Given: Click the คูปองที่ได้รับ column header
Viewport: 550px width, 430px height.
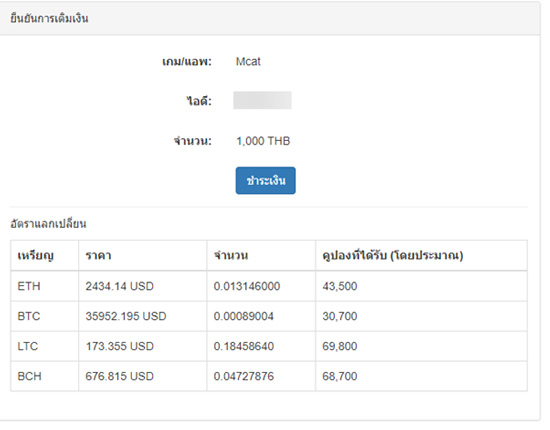Looking at the screenshot, I should [x=393, y=255].
